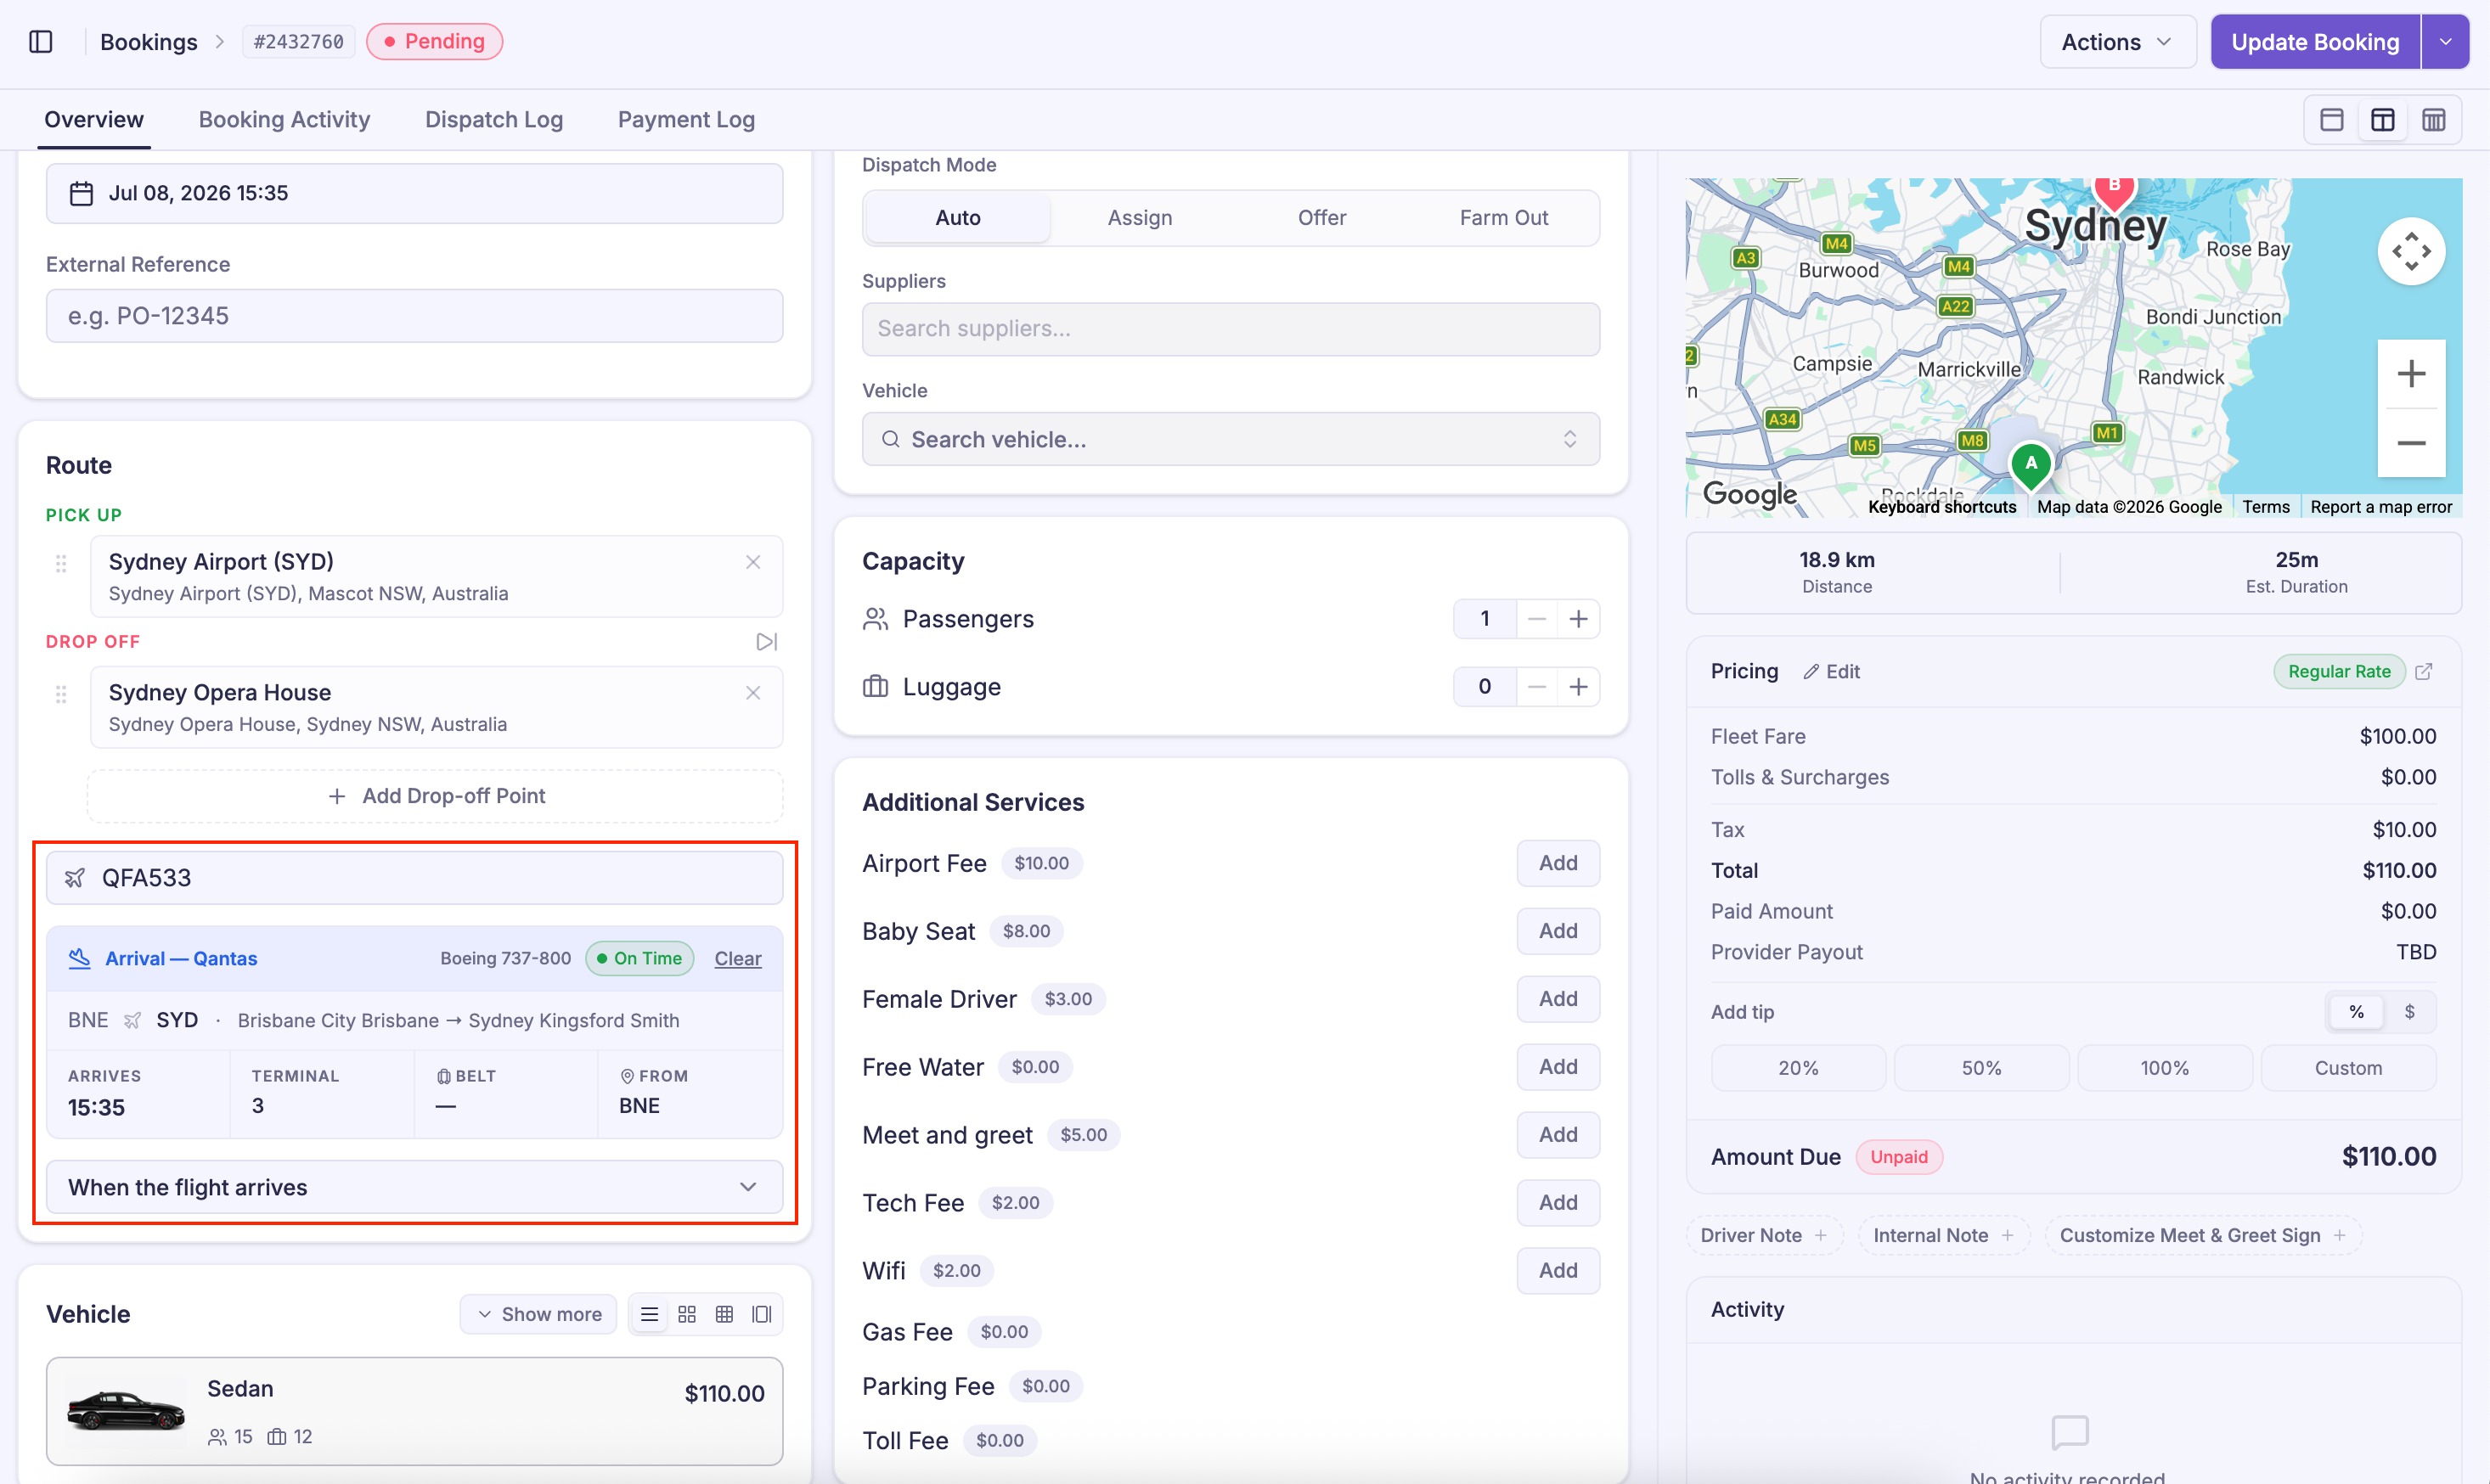Select the Sedan vehicle card
This screenshot has width=2490, height=1484.
coord(414,1411)
